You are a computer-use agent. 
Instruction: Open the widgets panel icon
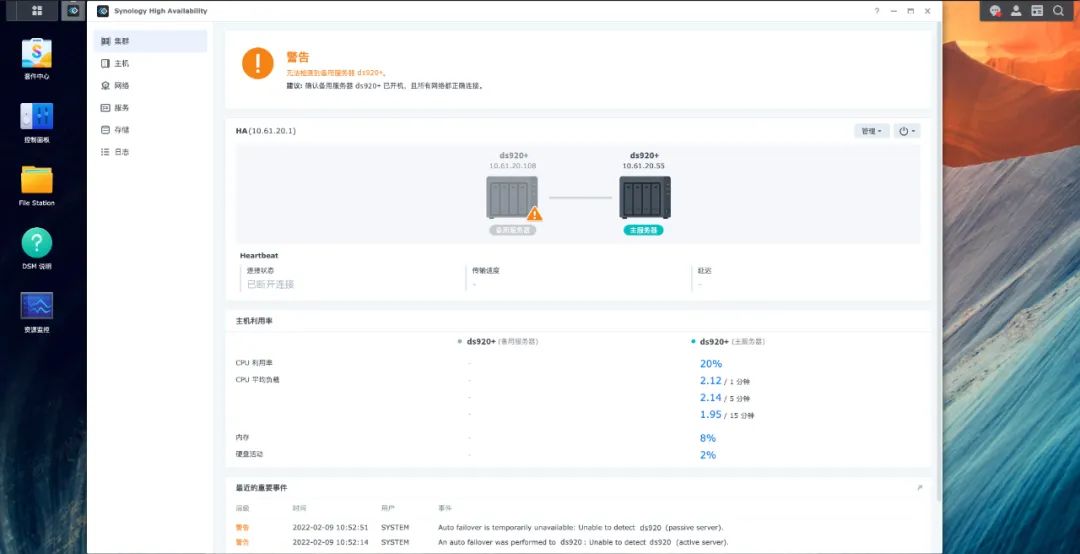click(x=1037, y=11)
